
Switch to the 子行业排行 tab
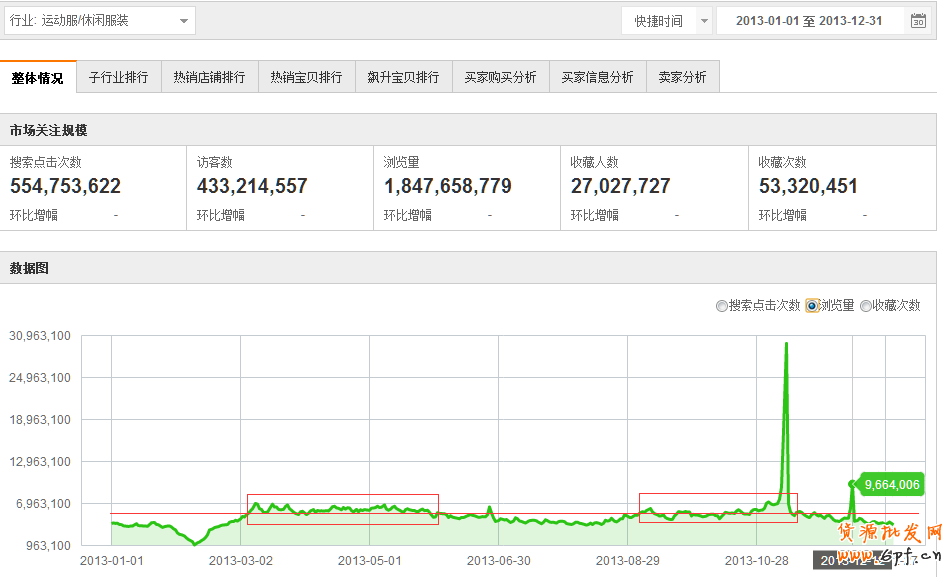pyautogui.click(x=118, y=78)
